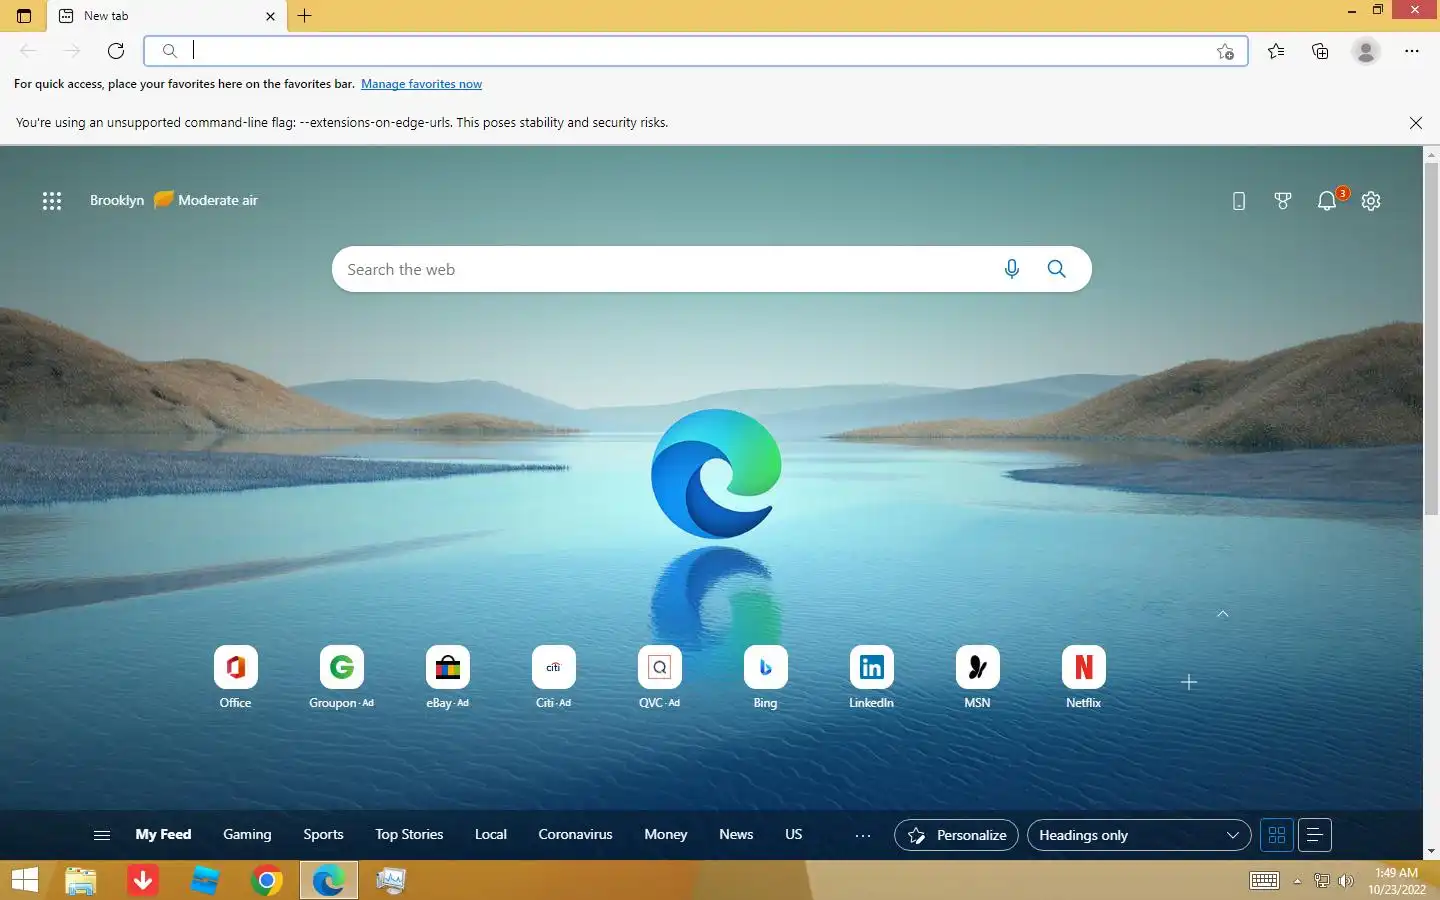
Task: Select the News feed tab
Action: (736, 835)
